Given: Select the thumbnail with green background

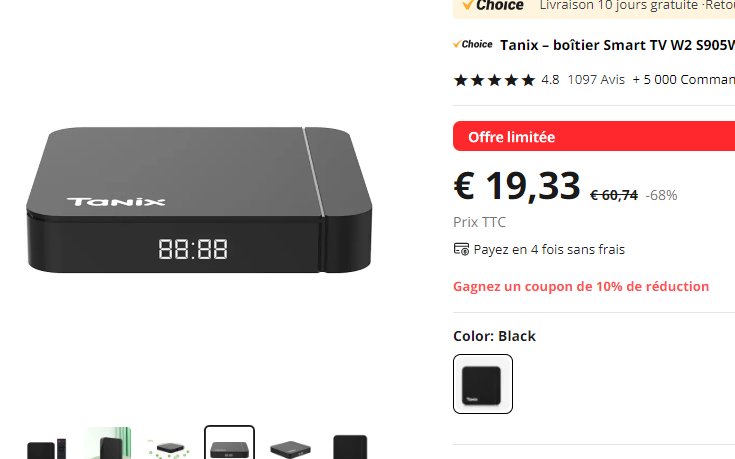Looking at the screenshot, I should (x=108, y=443).
